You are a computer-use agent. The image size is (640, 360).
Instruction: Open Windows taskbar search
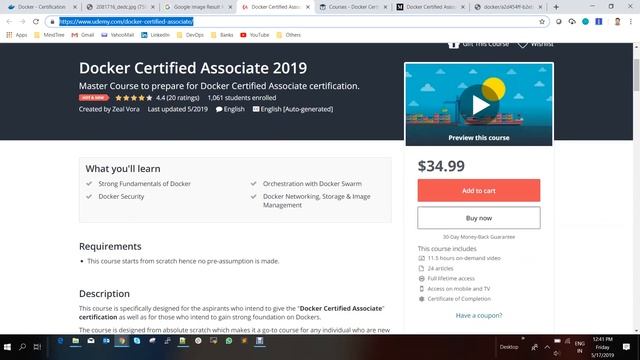pyautogui.click(x=22, y=347)
